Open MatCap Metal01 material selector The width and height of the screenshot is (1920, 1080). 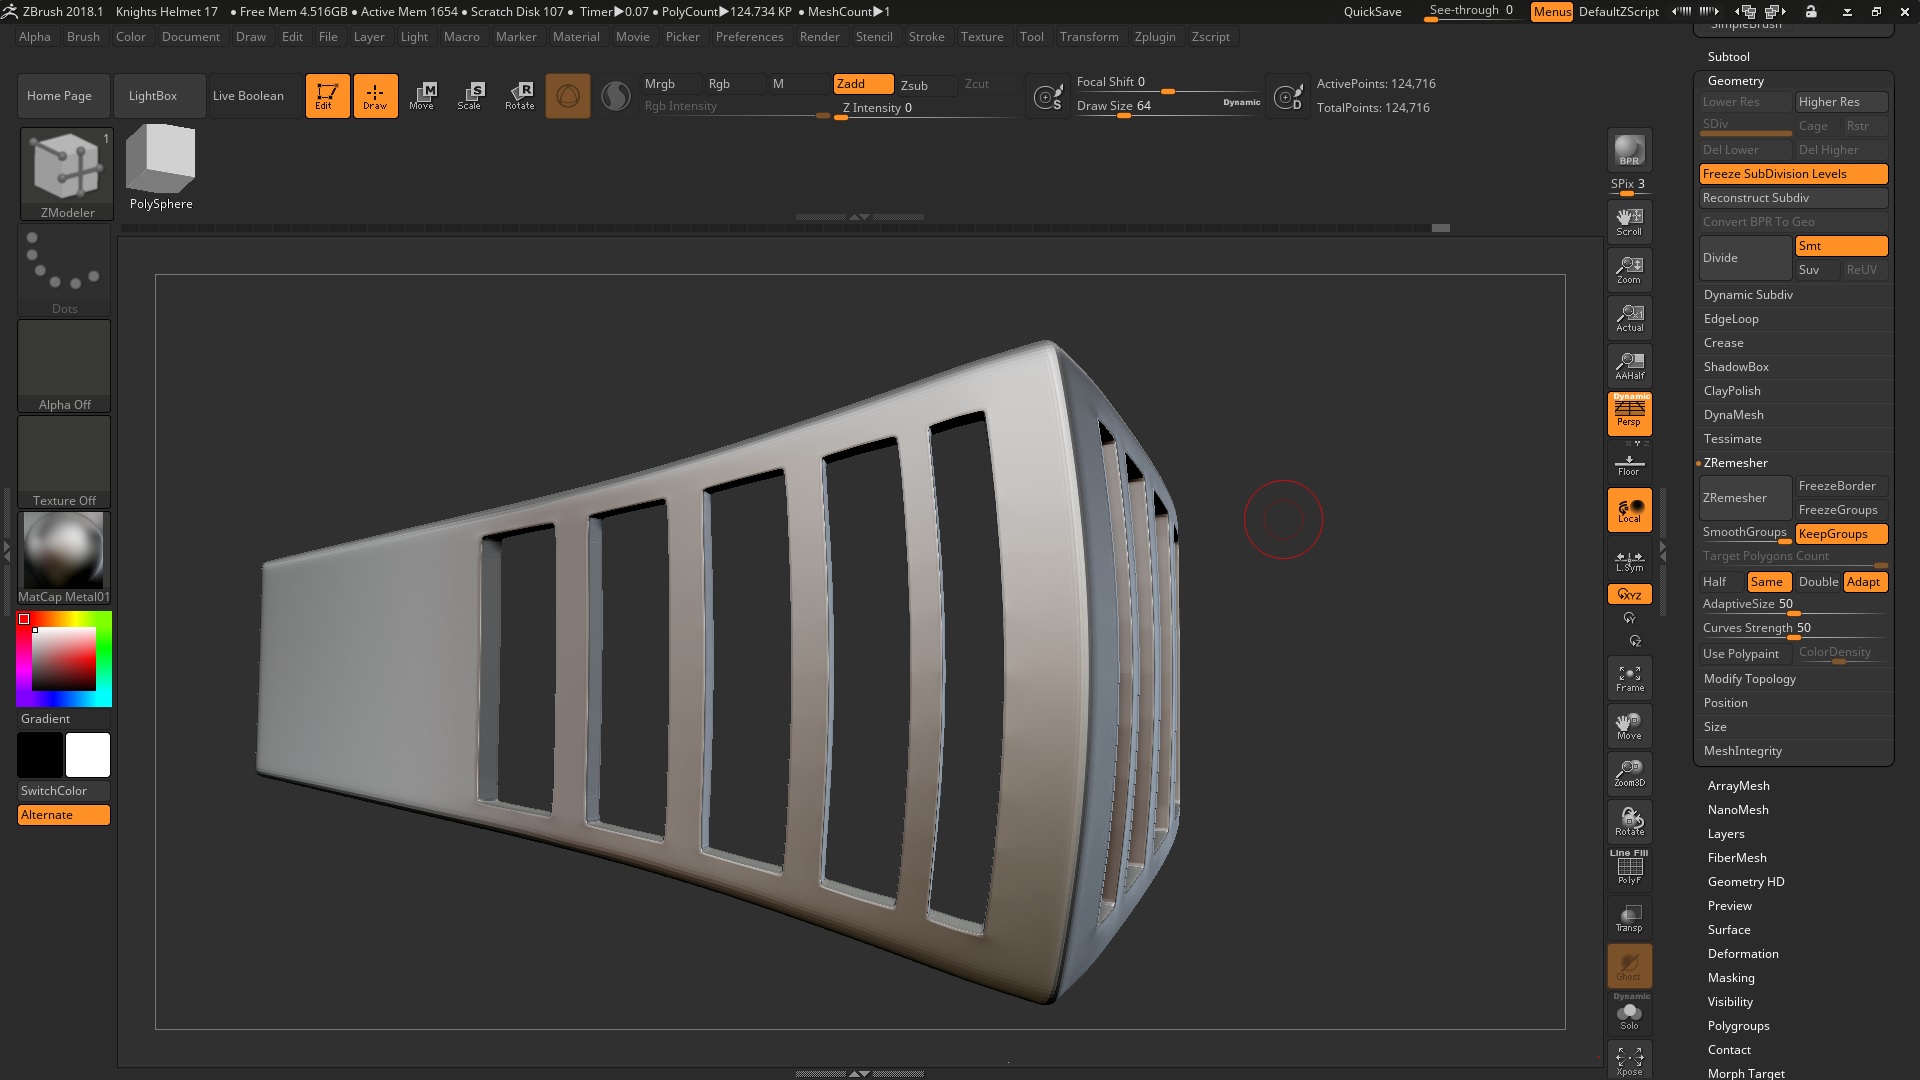[64, 558]
